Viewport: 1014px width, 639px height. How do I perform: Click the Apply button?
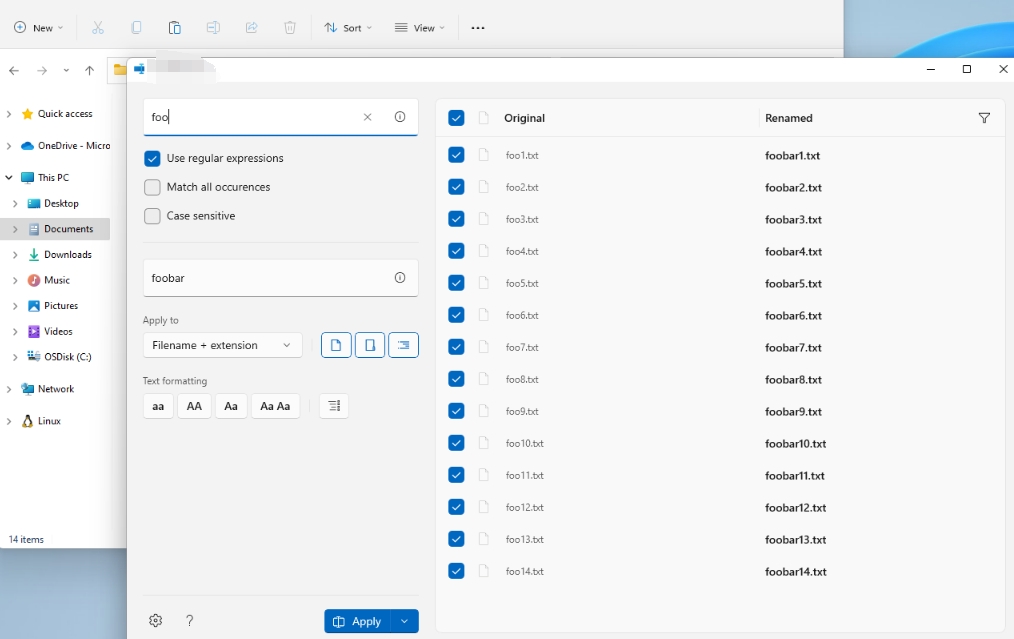coord(357,621)
